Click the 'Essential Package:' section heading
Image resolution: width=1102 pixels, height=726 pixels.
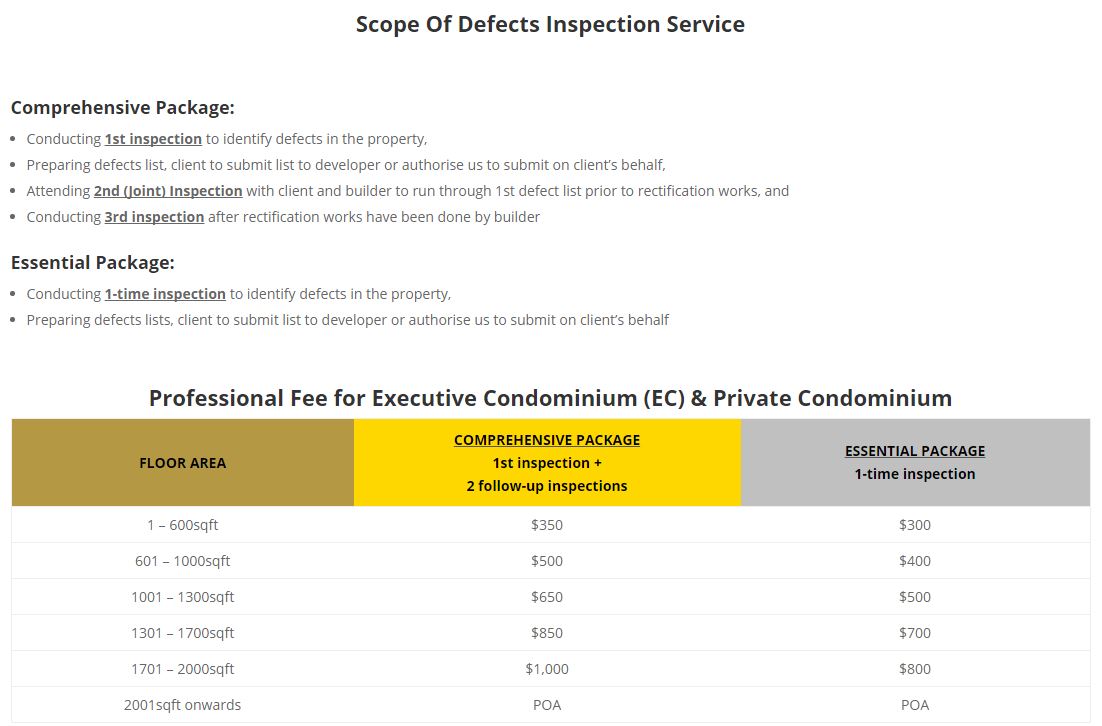coord(92,263)
